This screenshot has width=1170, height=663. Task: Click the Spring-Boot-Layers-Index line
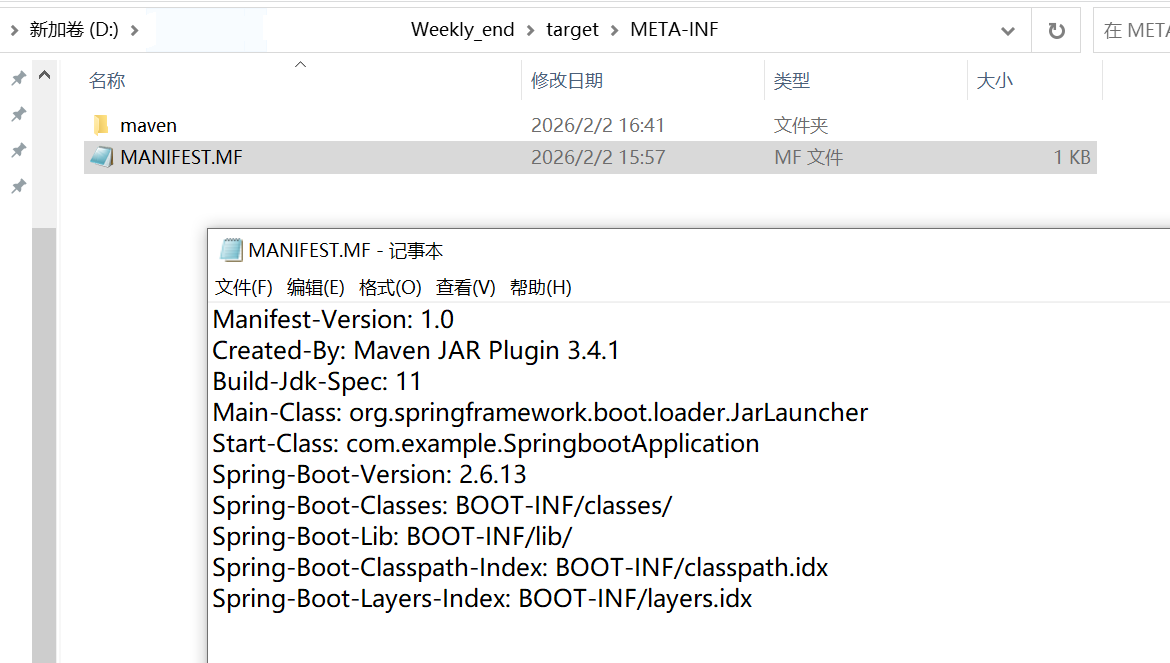[x=482, y=599]
